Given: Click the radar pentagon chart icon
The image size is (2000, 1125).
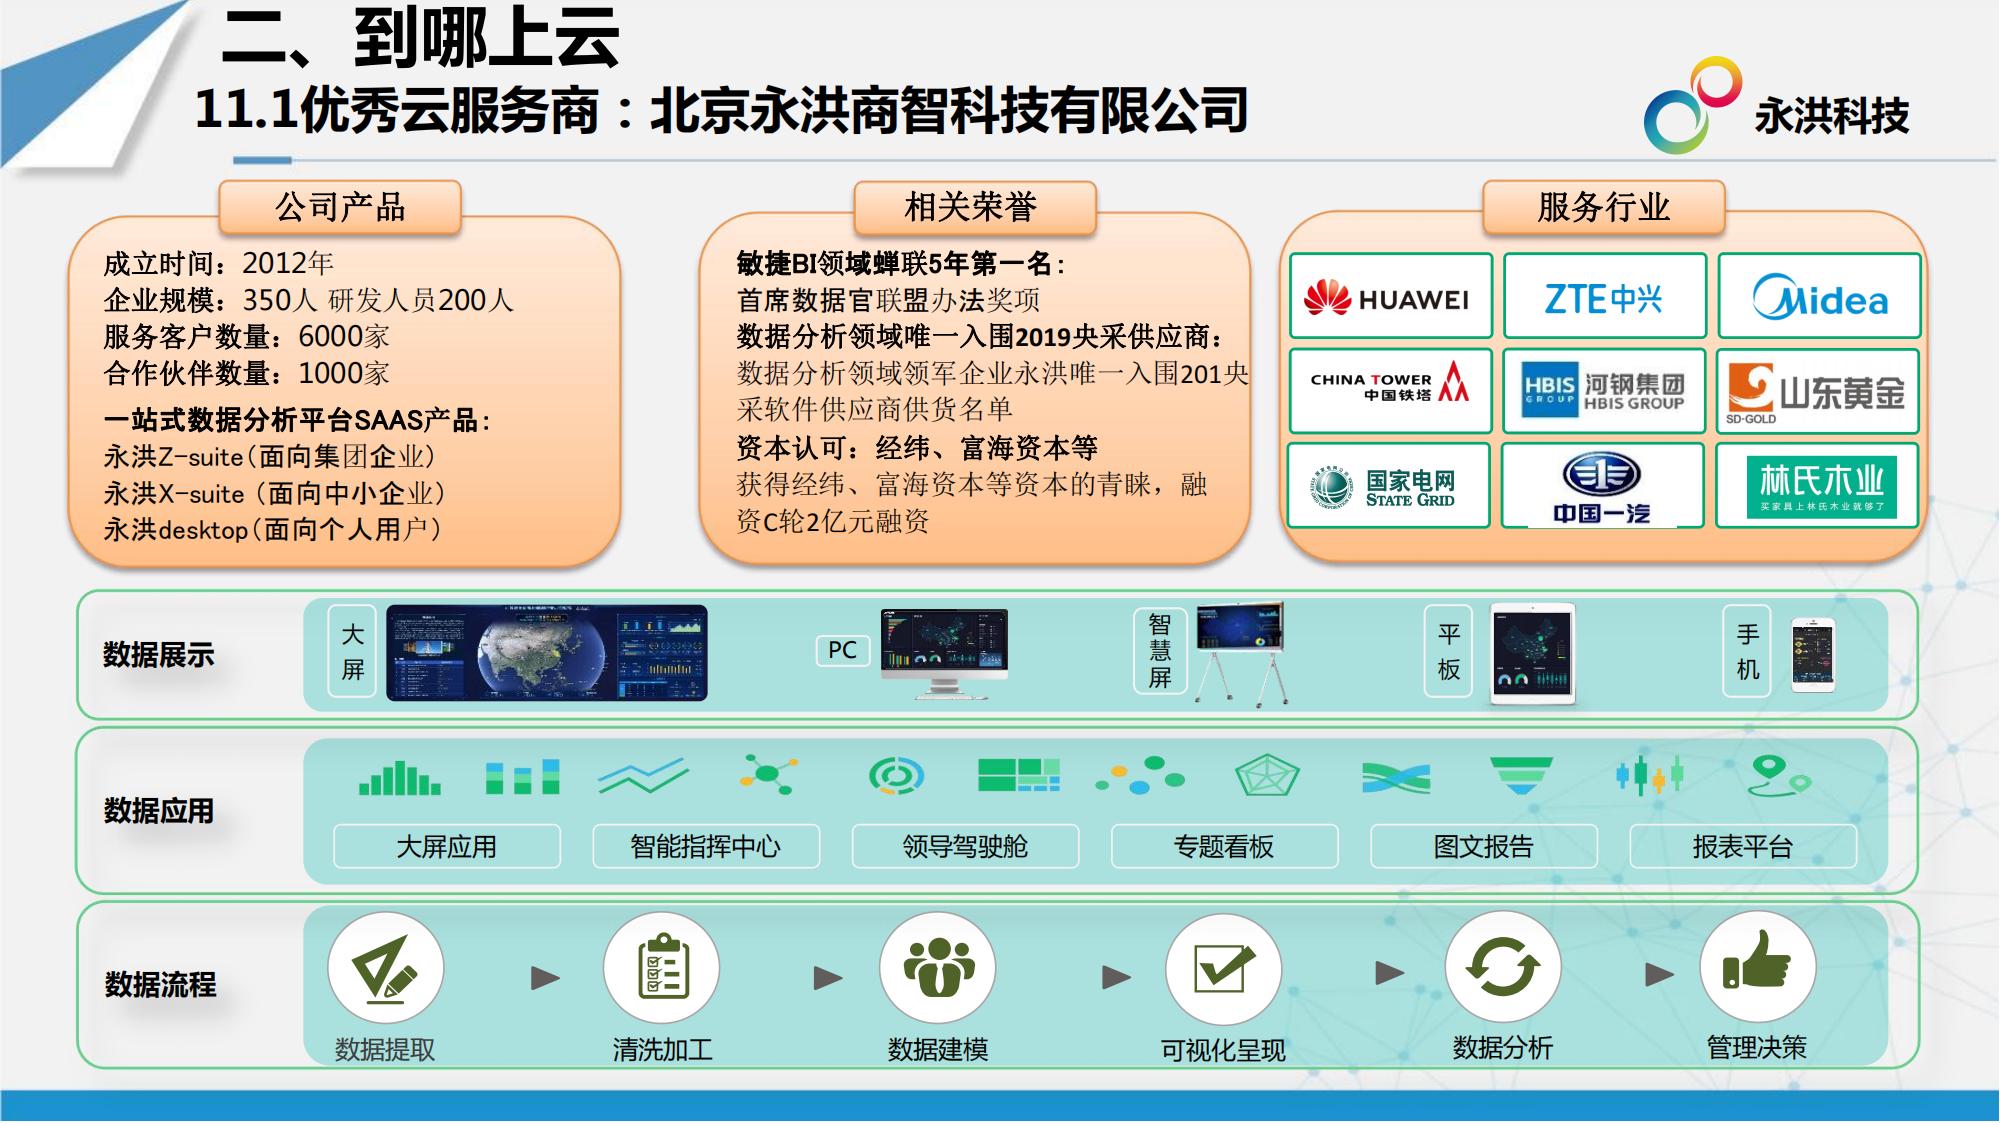Looking at the screenshot, I should (1267, 775).
